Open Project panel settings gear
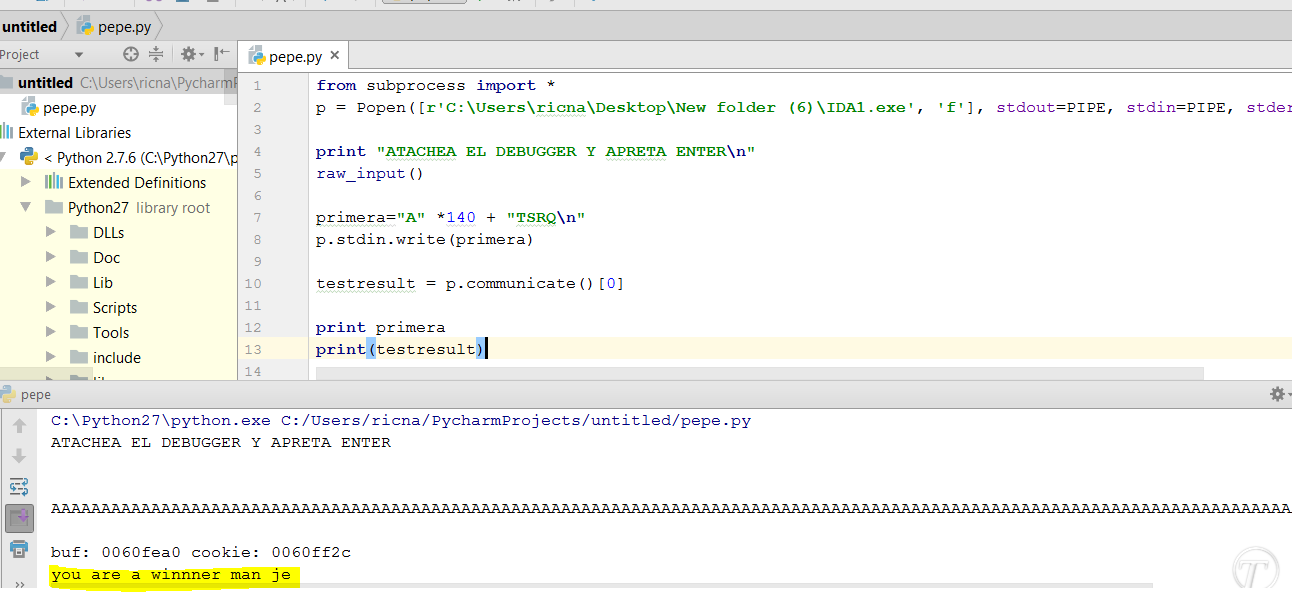Viewport: 1292px width, 592px height. click(x=189, y=54)
